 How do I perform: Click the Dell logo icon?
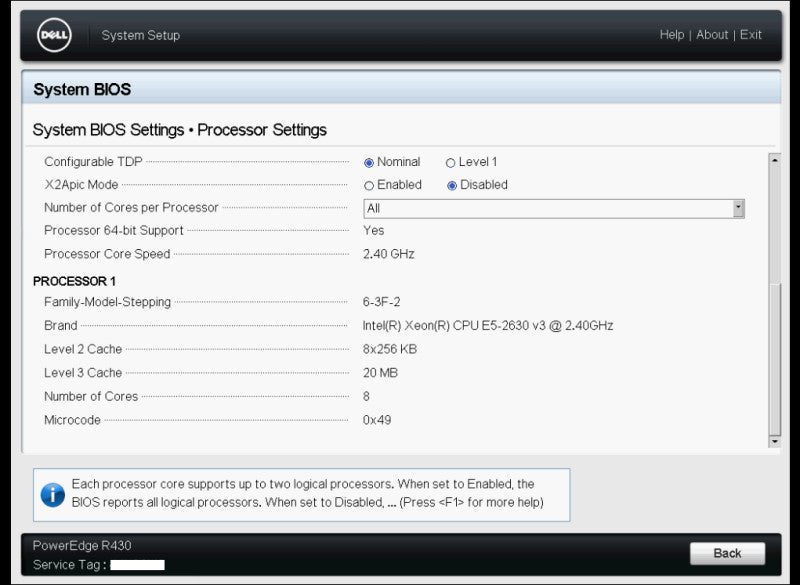[54, 35]
